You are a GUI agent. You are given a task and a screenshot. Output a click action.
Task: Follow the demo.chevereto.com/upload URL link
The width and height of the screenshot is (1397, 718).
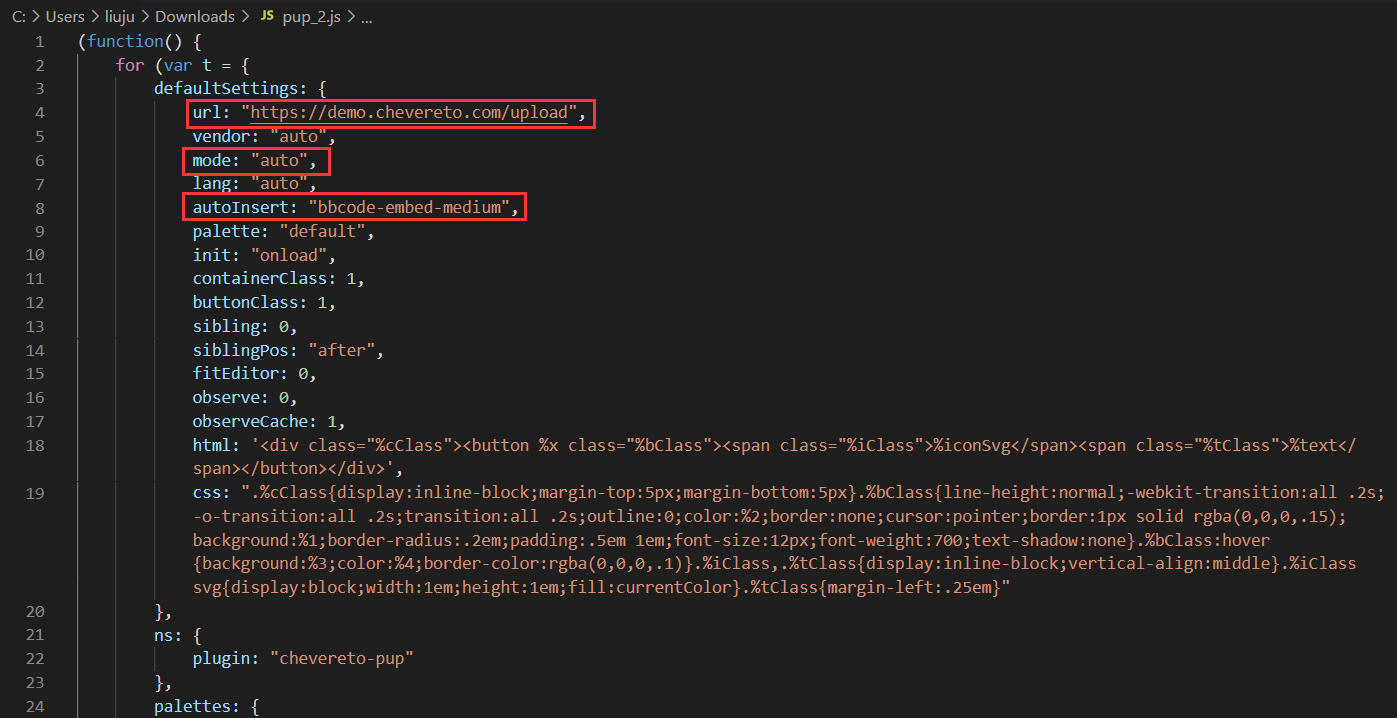[409, 113]
